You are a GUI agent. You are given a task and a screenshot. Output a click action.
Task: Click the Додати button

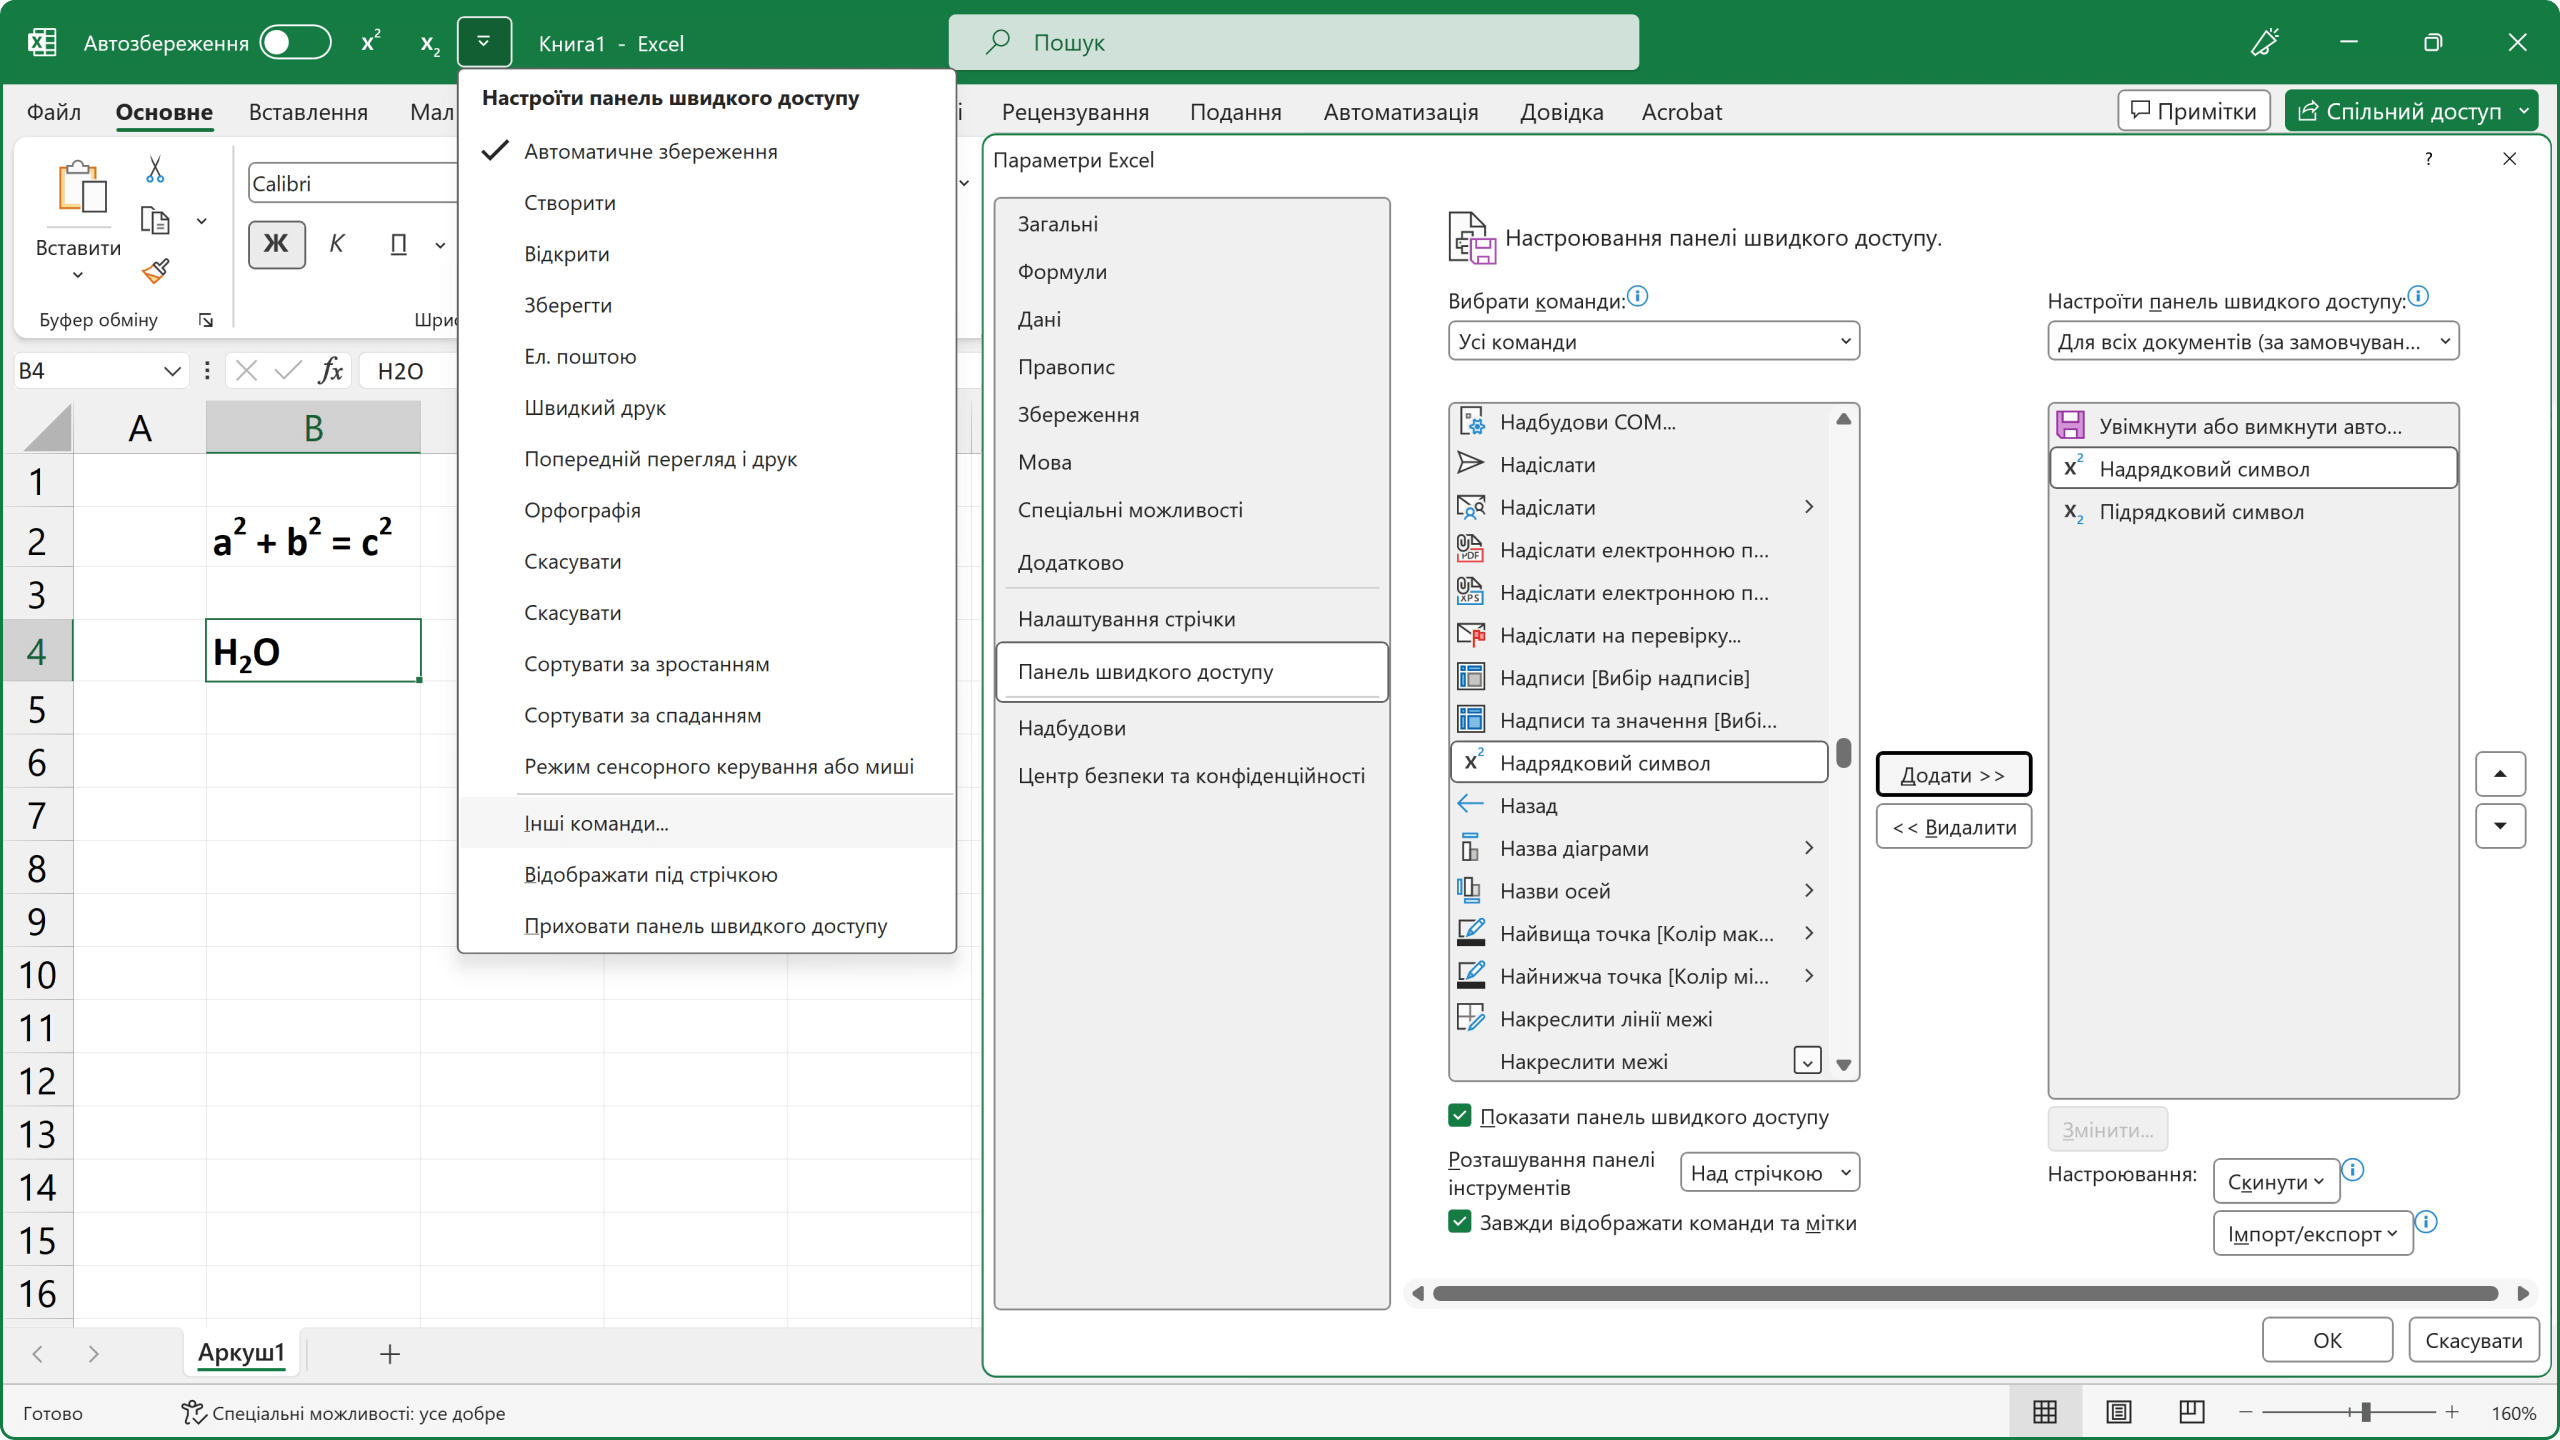(1952, 775)
